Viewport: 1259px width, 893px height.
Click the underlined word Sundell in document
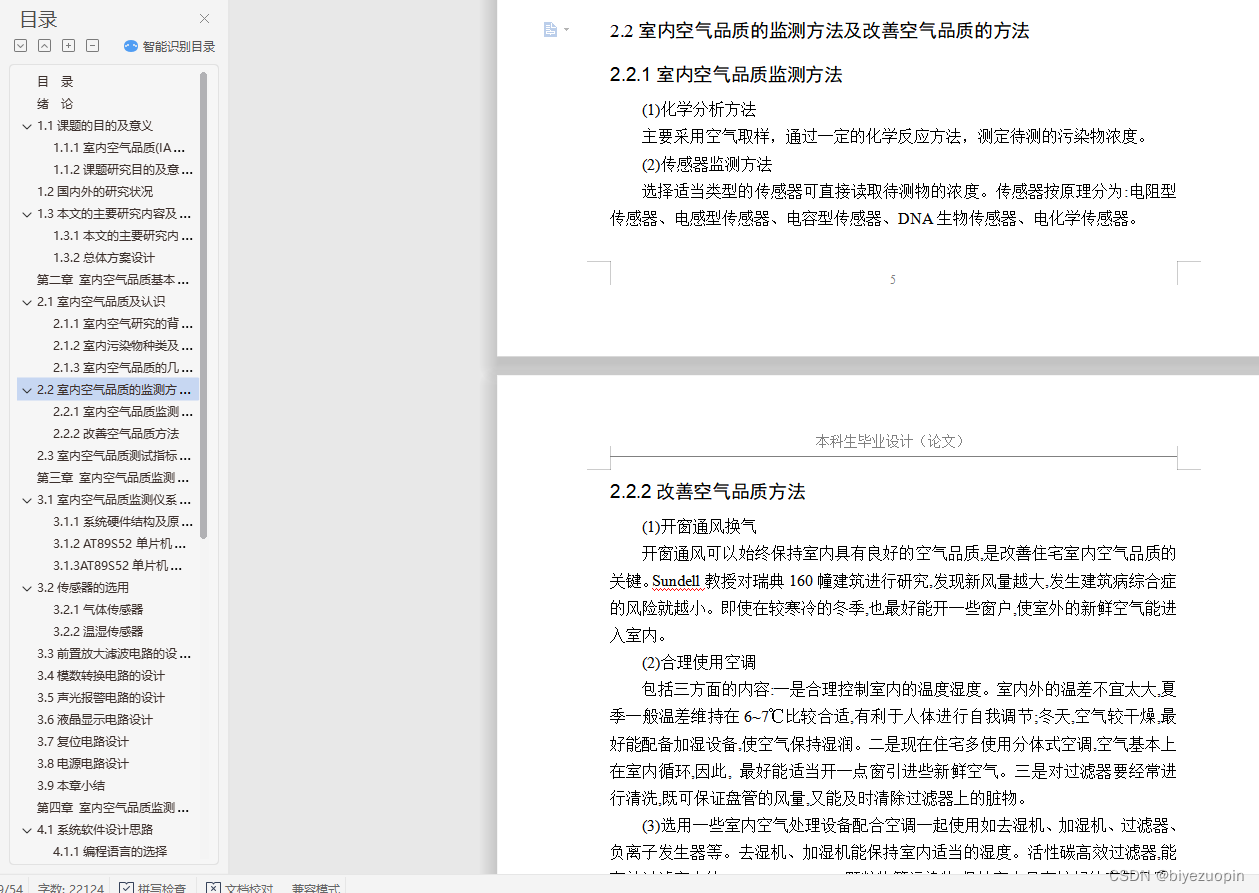pyautogui.click(x=678, y=580)
